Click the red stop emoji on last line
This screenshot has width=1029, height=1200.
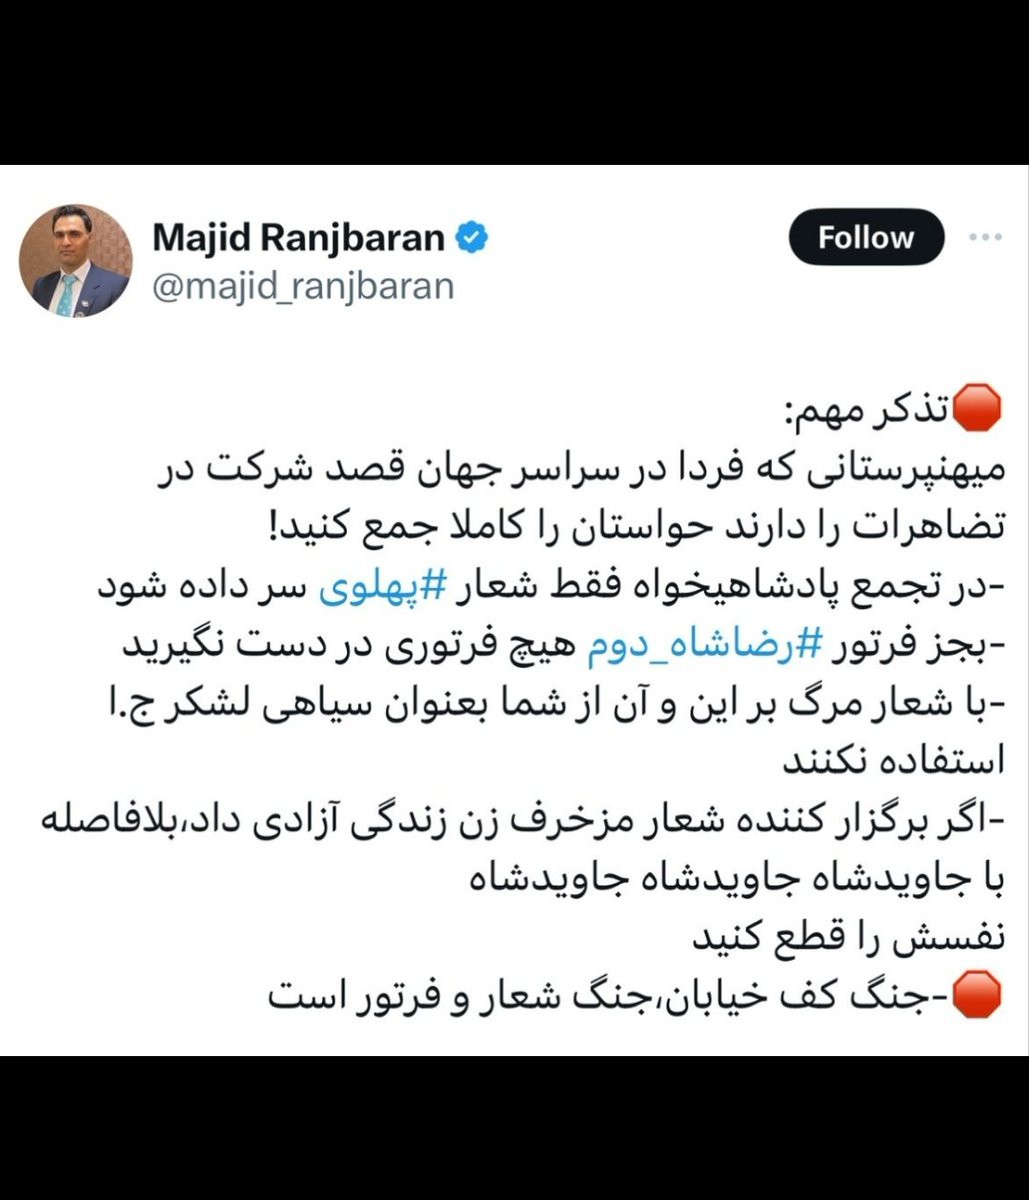[979, 997]
